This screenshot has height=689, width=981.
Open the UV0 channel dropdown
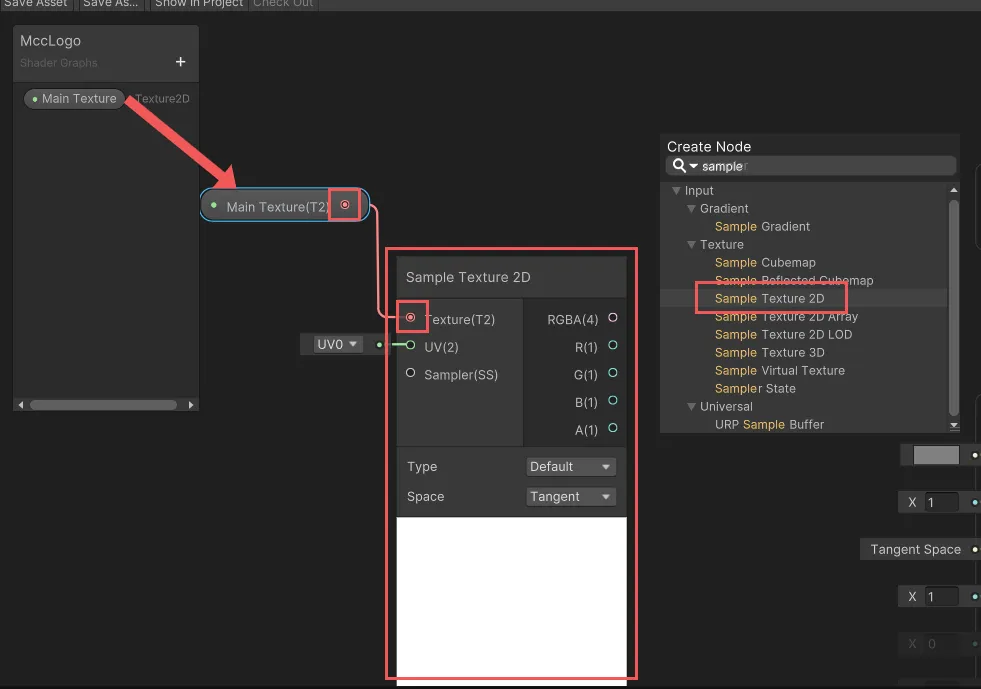[x=336, y=344]
